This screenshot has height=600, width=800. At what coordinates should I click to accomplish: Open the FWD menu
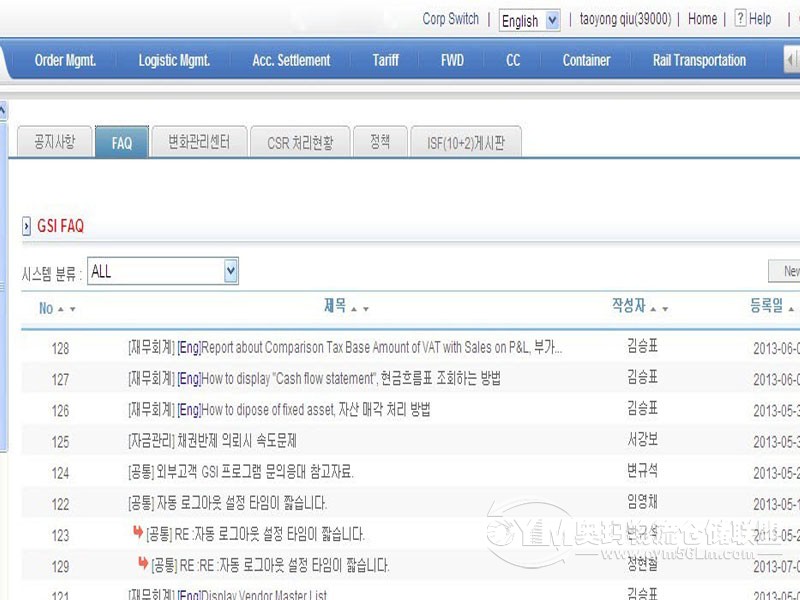(453, 60)
